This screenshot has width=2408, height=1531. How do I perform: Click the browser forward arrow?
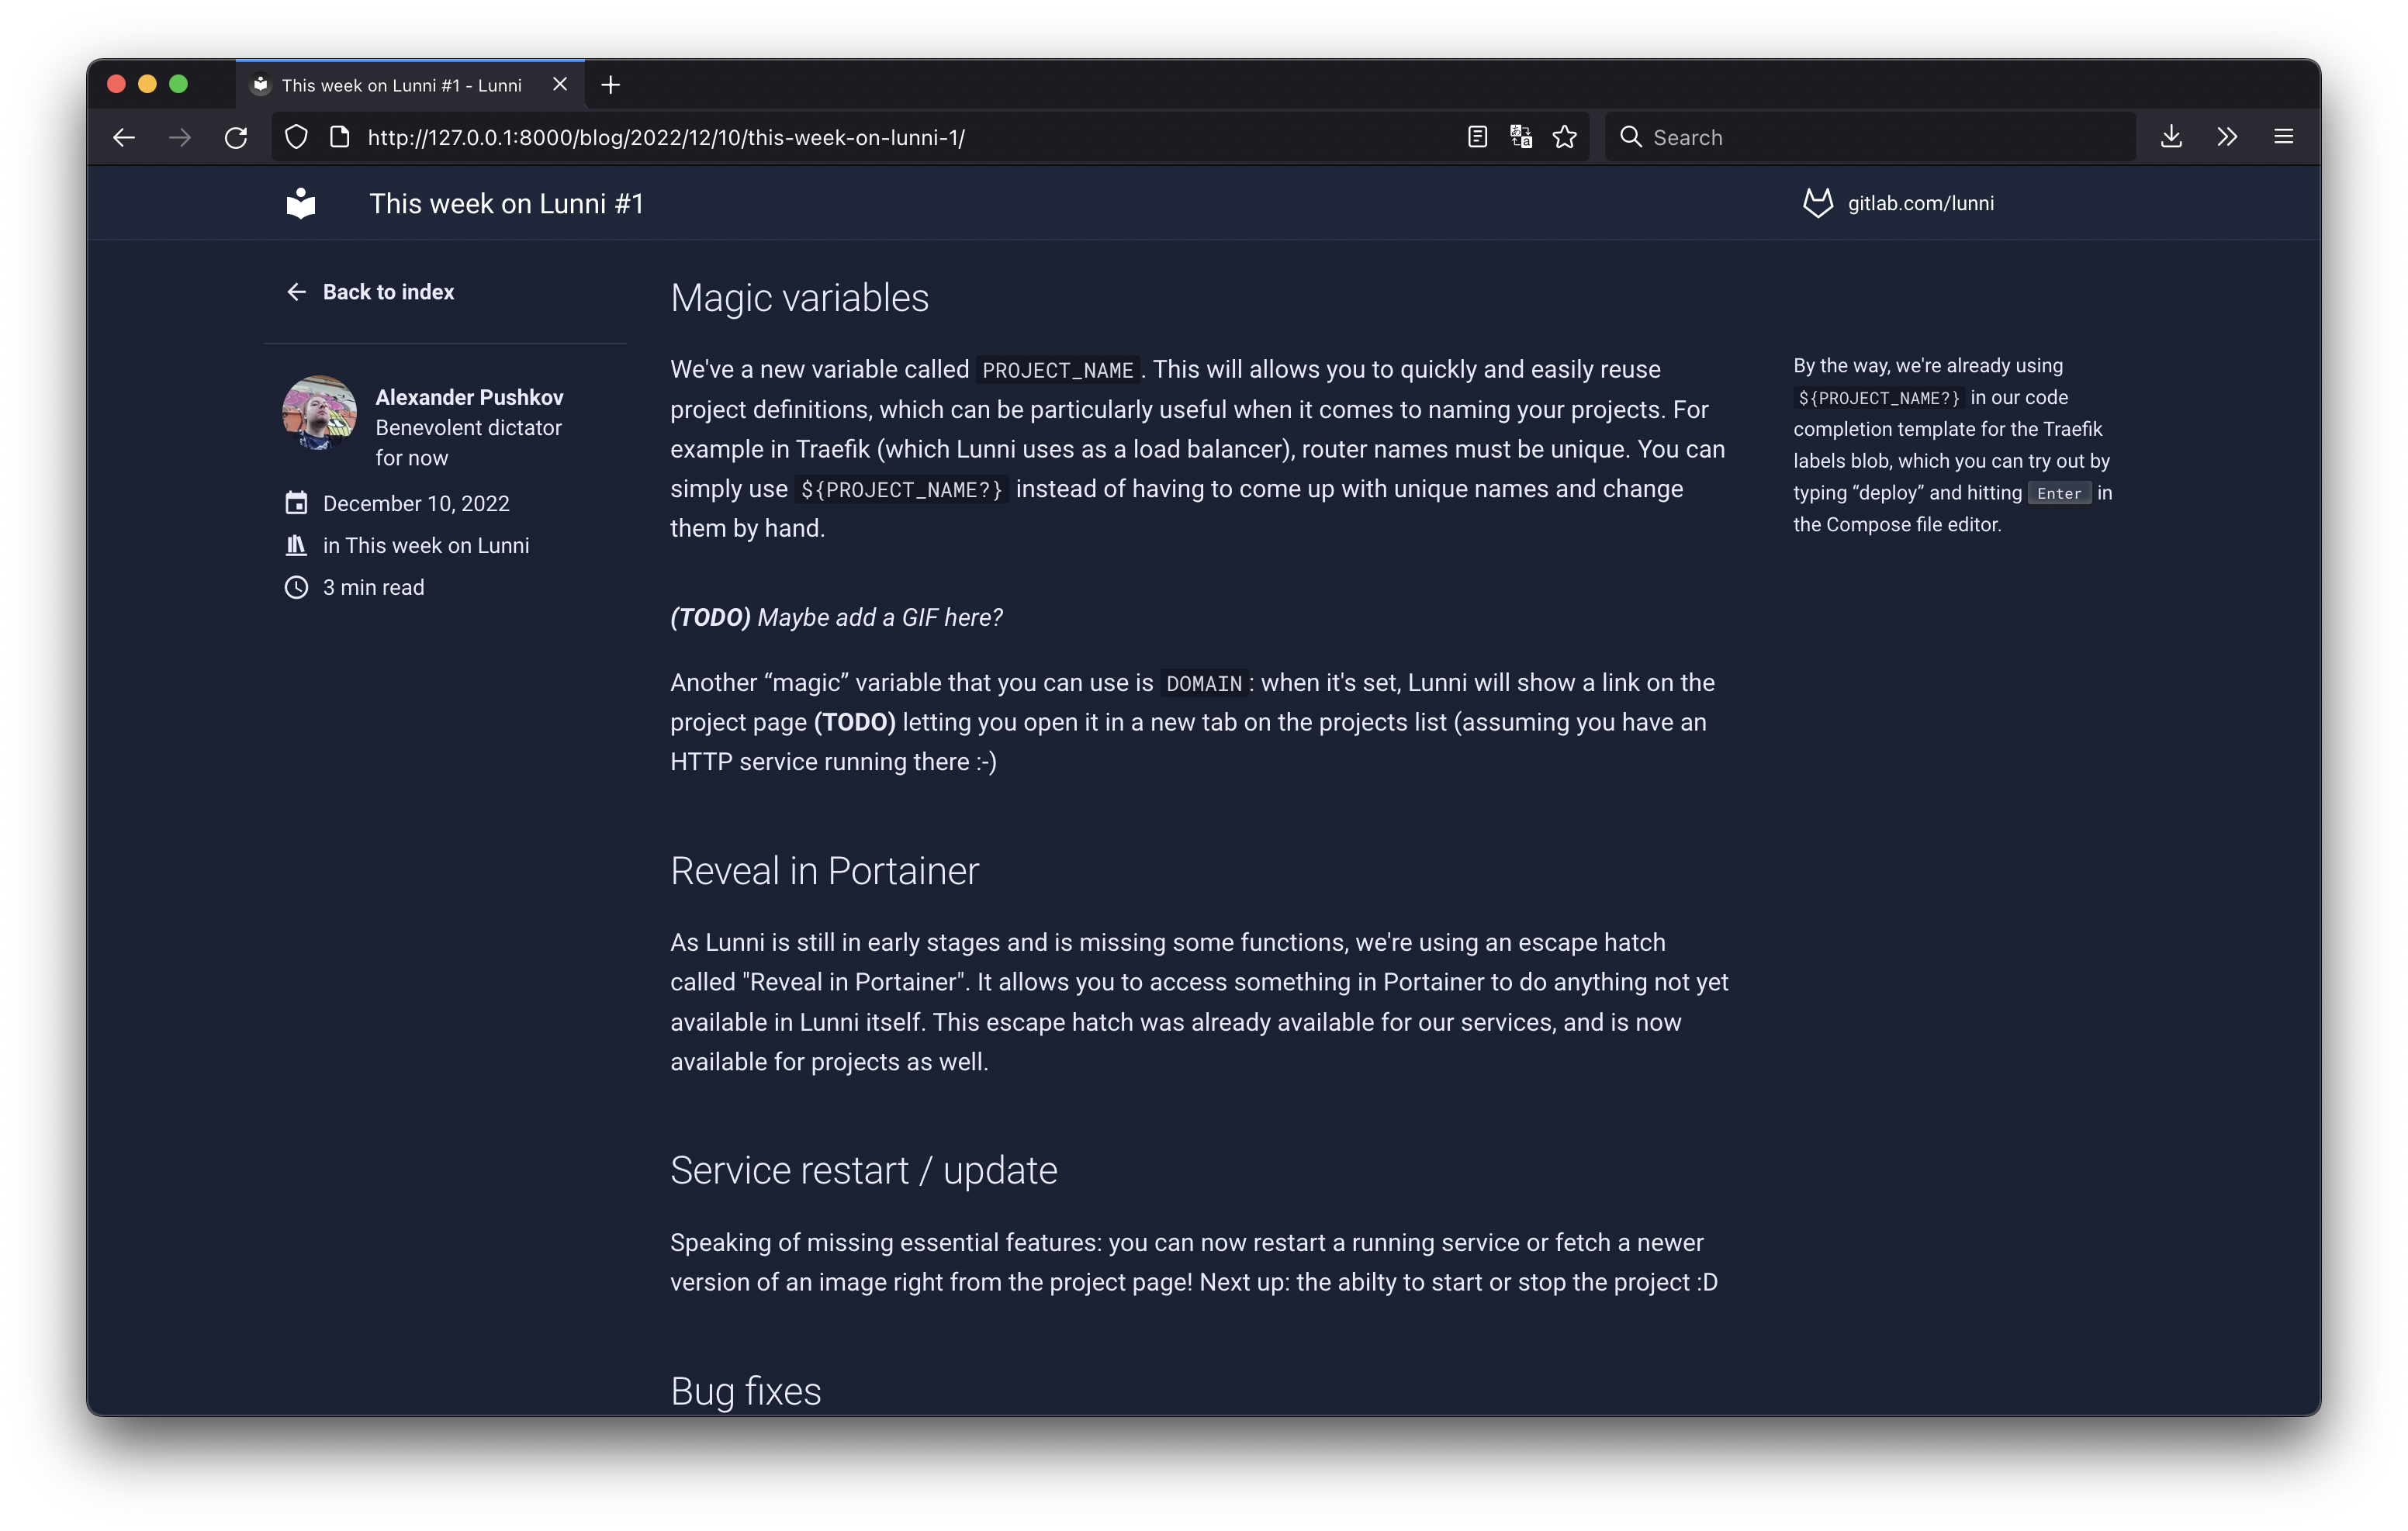[x=180, y=137]
